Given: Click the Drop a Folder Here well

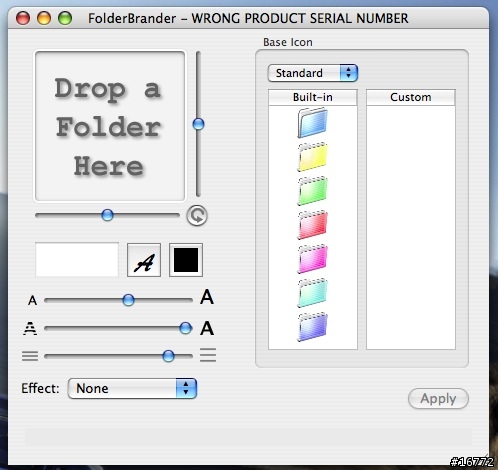Looking at the screenshot, I should click(110, 126).
